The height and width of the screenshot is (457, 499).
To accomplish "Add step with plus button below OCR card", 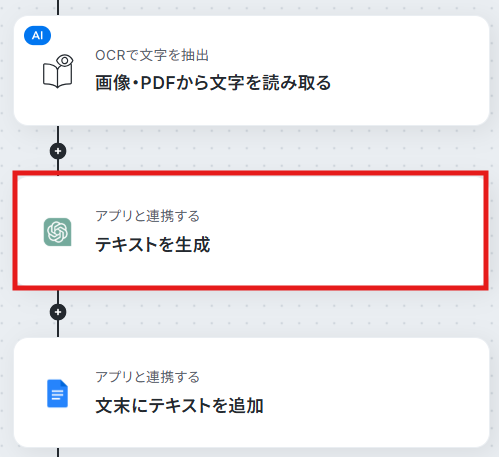I will coord(58,151).
